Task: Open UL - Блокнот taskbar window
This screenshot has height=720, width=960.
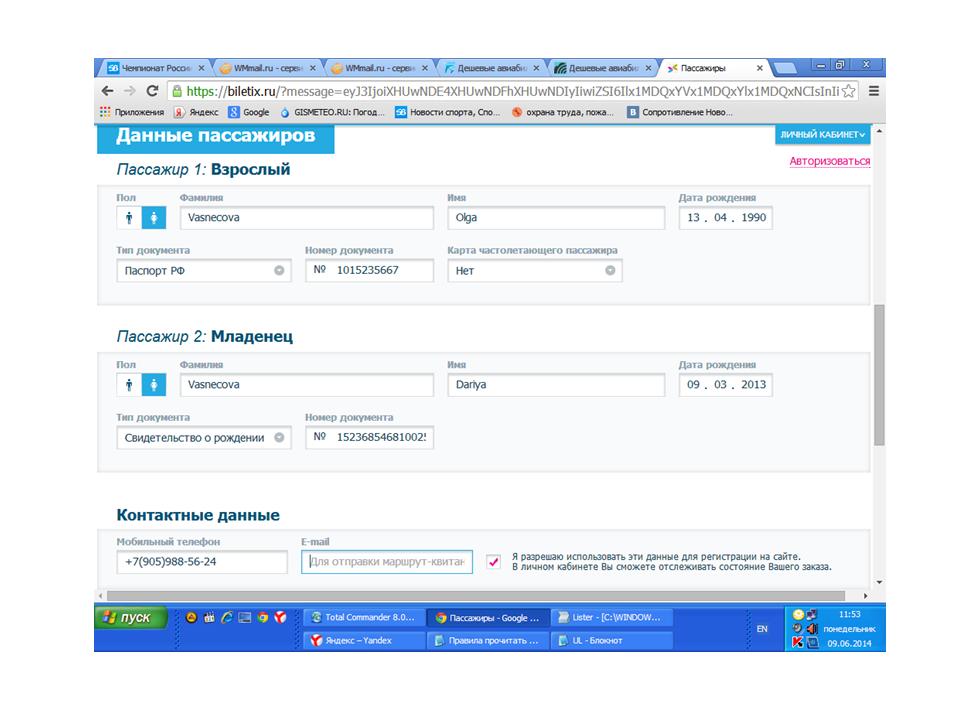Action: point(611,640)
